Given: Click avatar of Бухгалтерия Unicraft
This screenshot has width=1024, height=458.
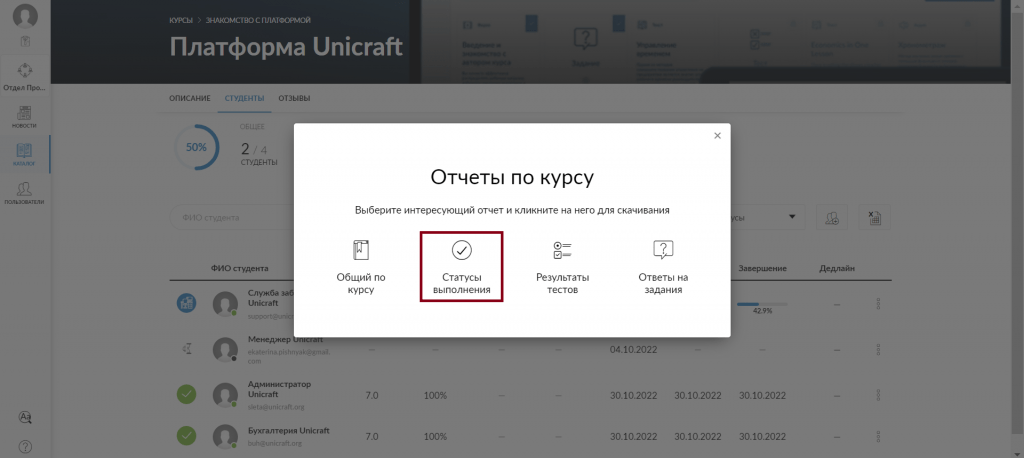Looking at the screenshot, I should coord(225,436).
